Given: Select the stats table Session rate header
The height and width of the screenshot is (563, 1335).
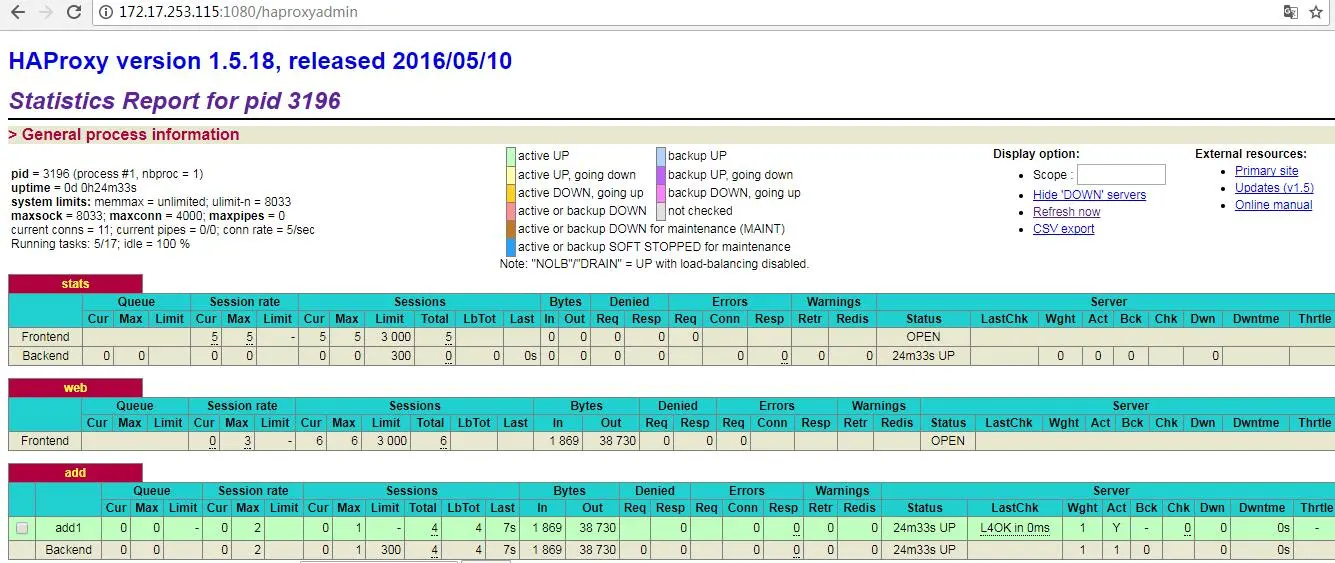Looking at the screenshot, I should [x=244, y=302].
